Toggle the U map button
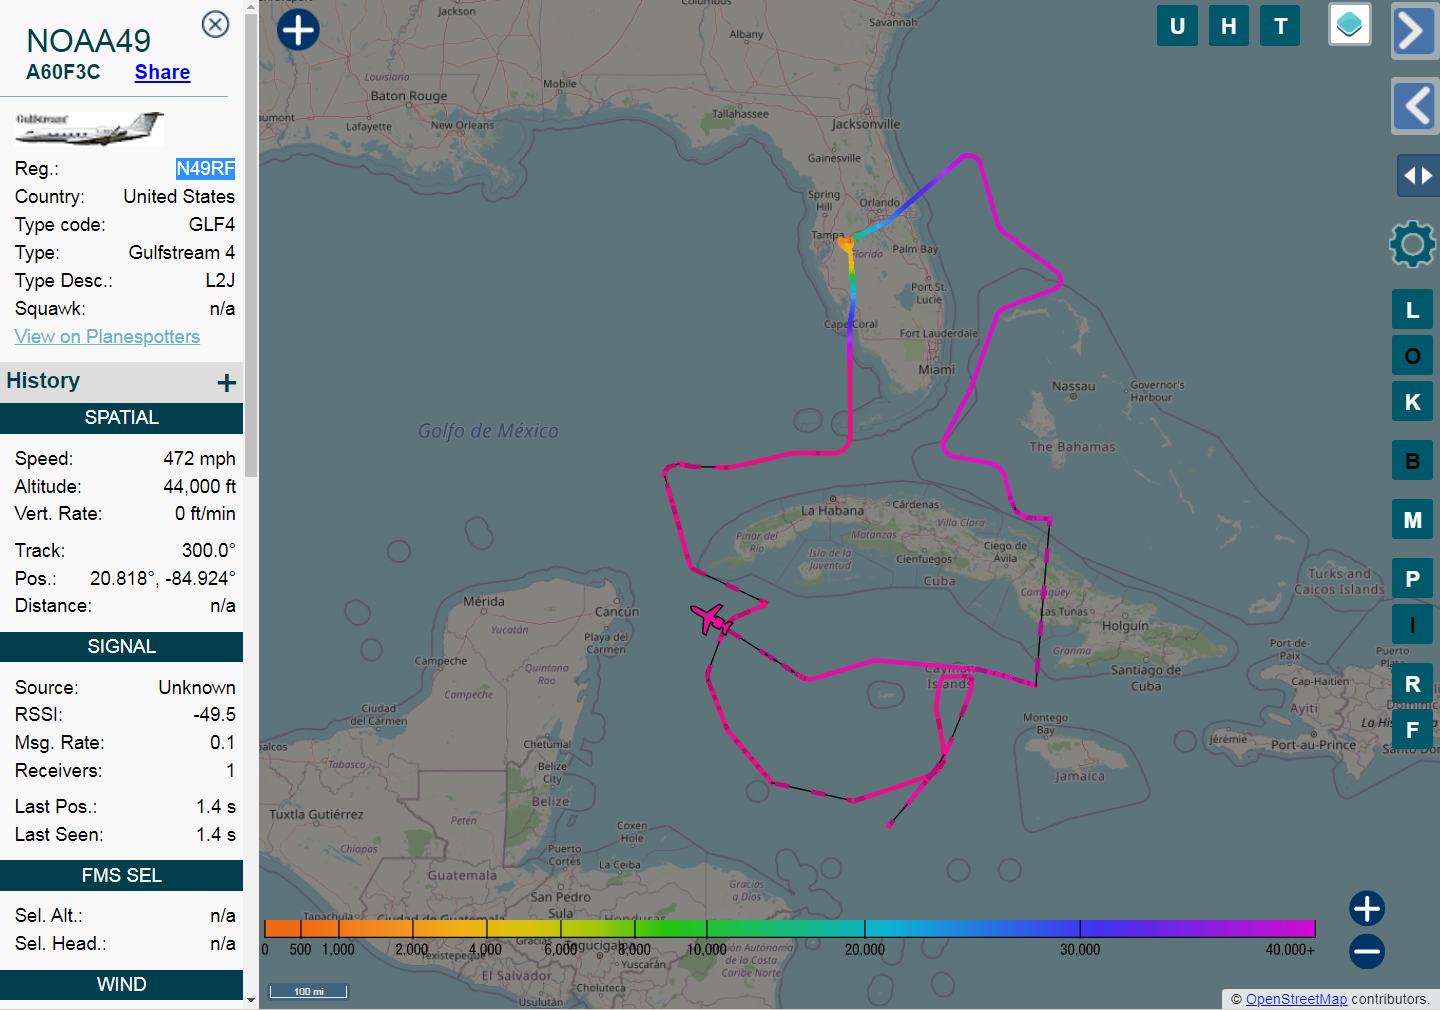The width and height of the screenshot is (1440, 1010). click(x=1177, y=26)
